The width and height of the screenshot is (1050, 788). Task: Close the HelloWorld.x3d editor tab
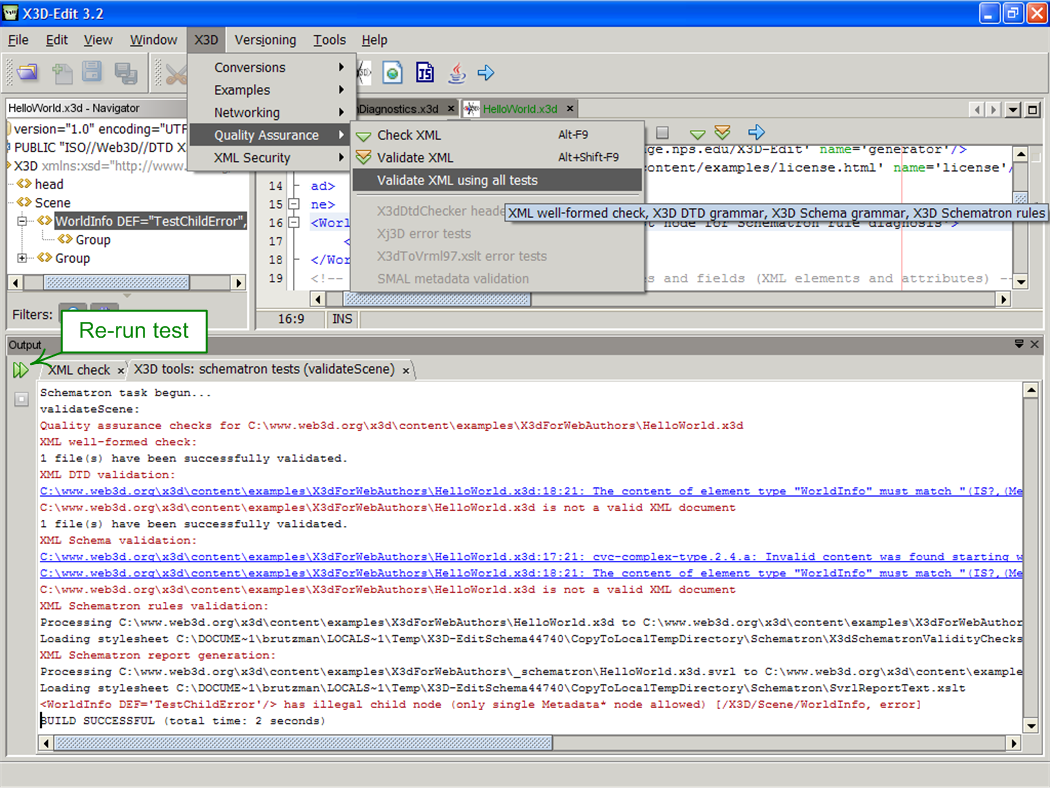(x=570, y=108)
